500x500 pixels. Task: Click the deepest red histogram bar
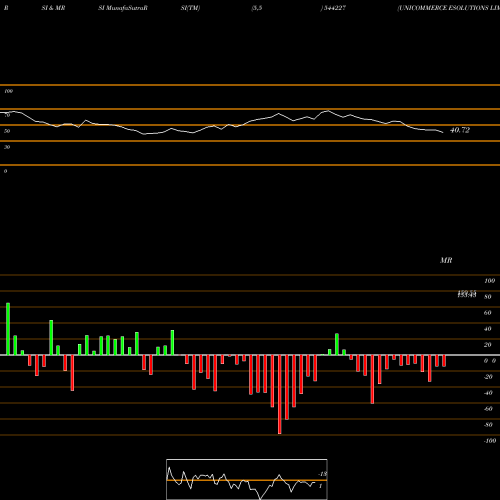tap(280, 394)
